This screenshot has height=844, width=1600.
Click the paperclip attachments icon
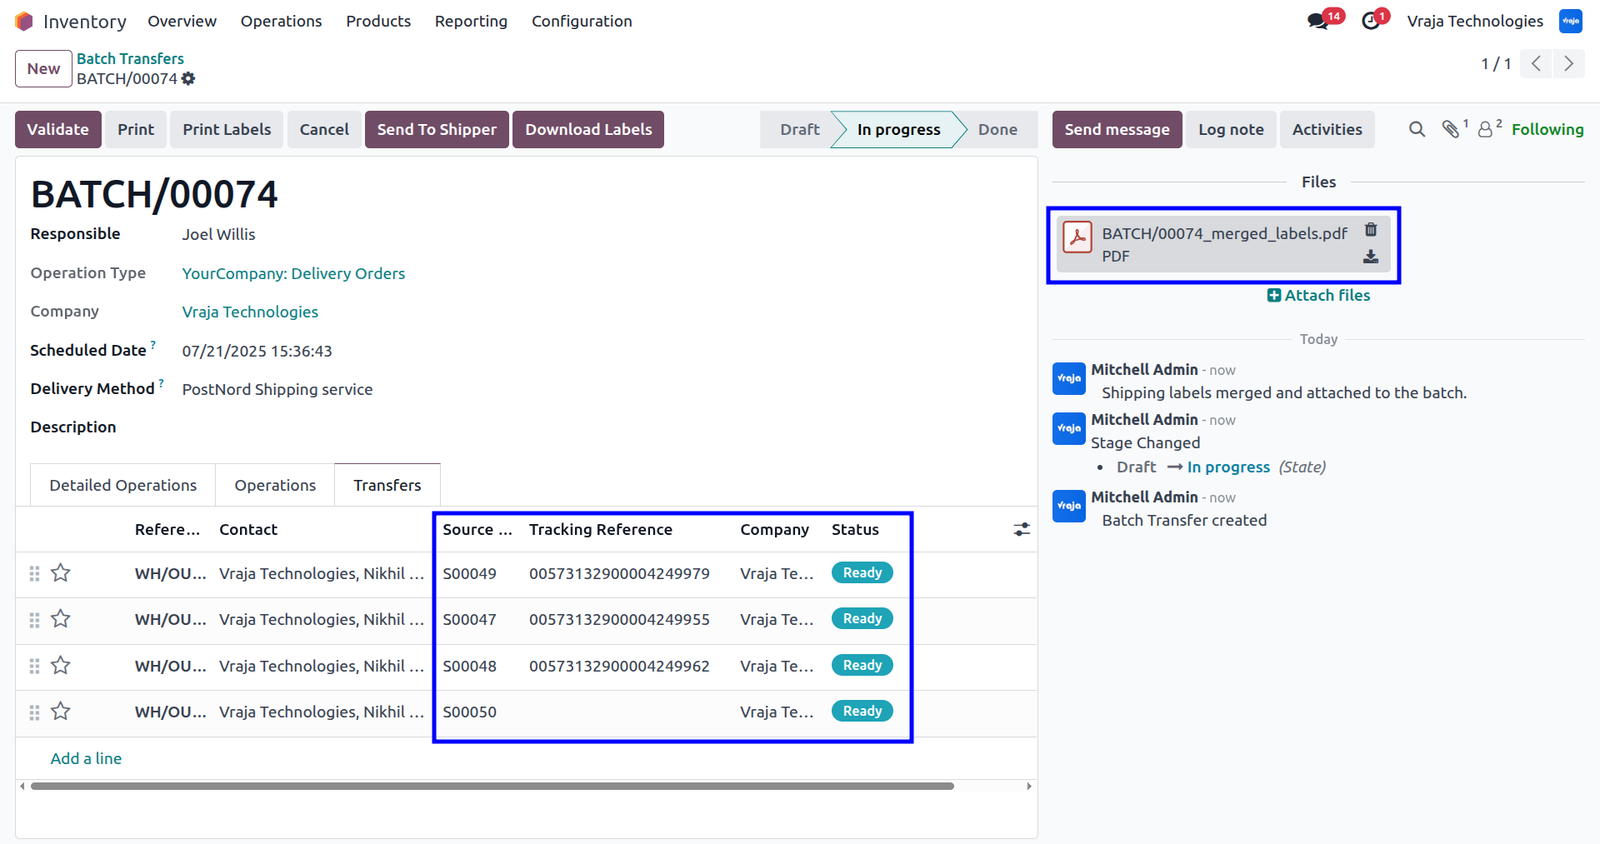(1451, 129)
